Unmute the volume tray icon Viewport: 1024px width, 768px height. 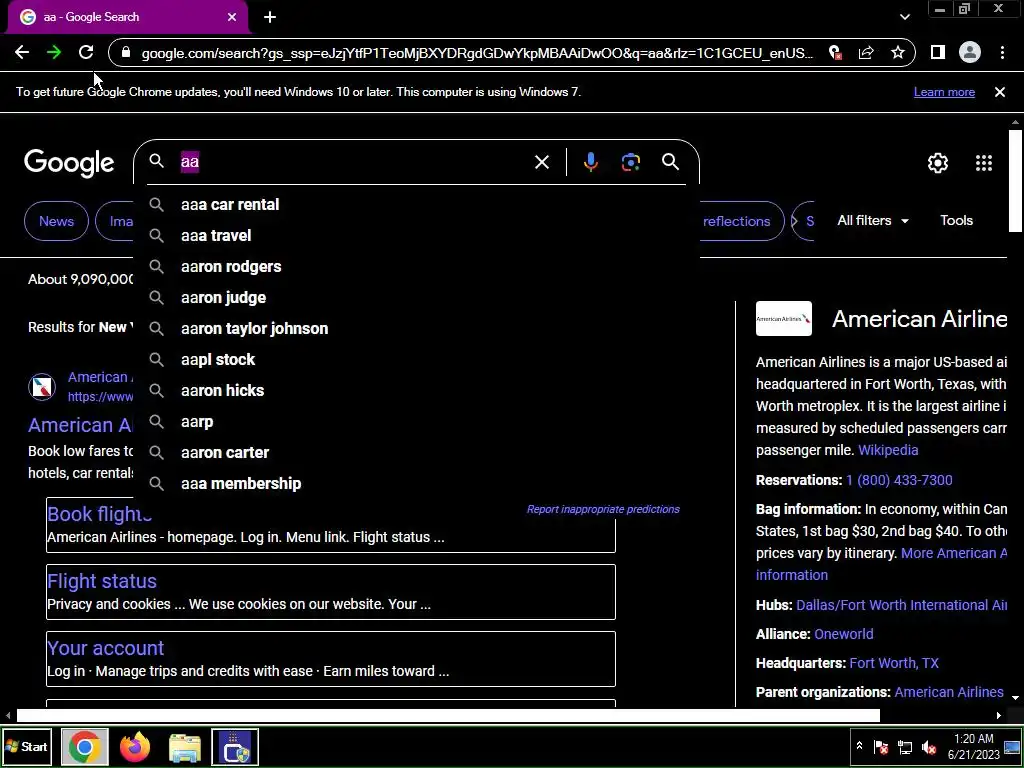coord(928,747)
